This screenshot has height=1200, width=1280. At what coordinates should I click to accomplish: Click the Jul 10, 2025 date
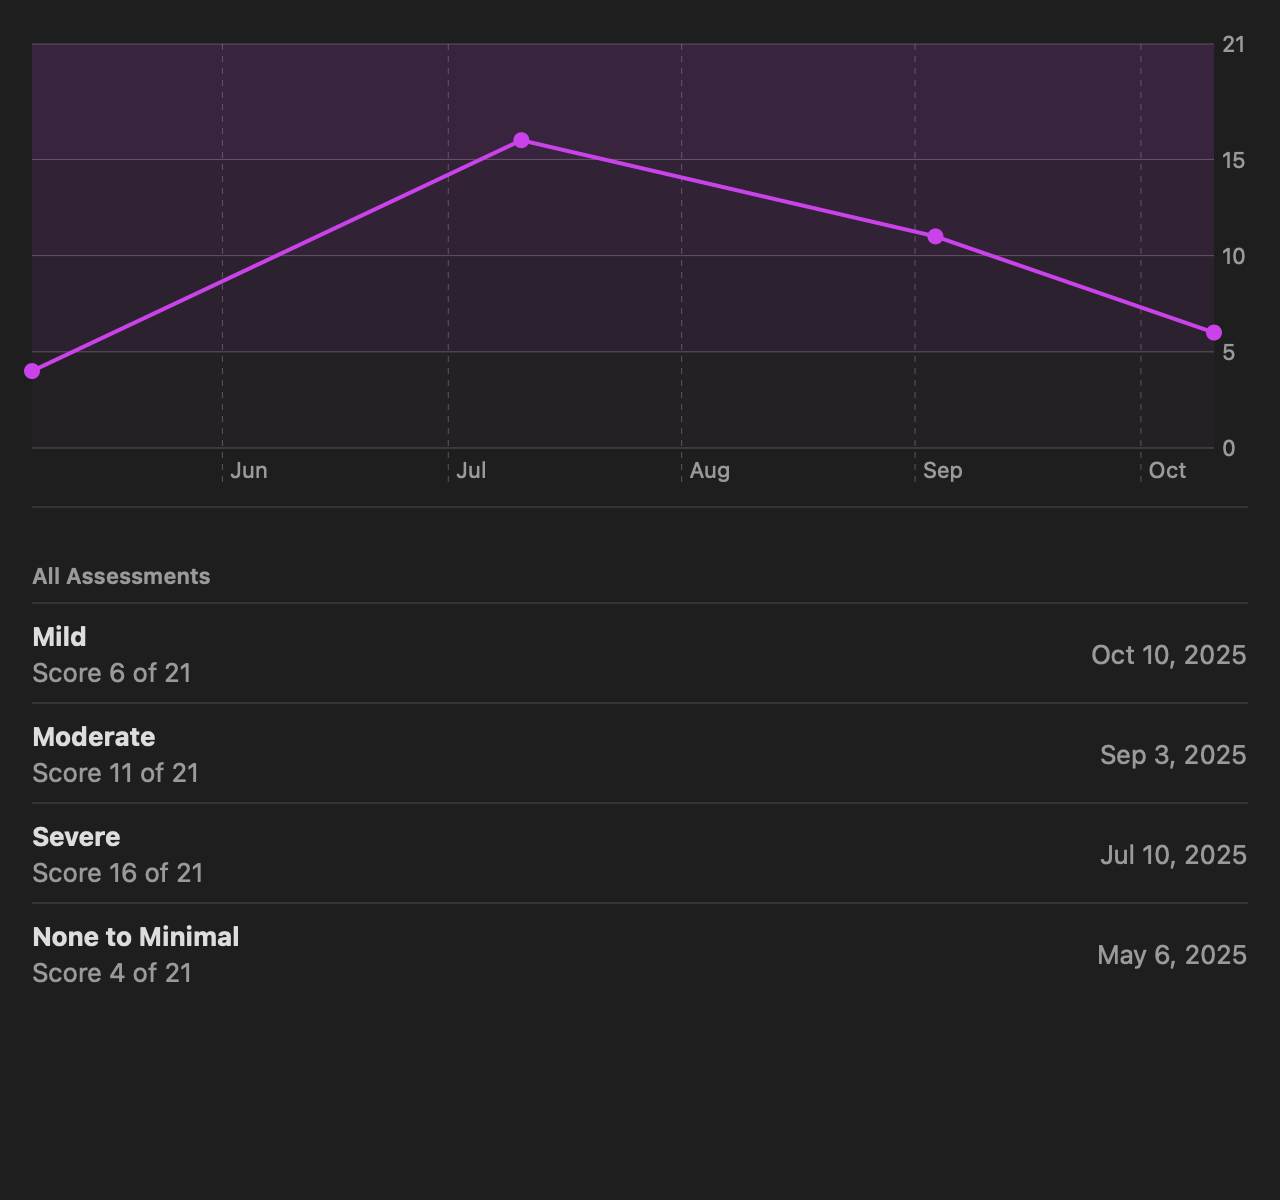(x=1173, y=855)
